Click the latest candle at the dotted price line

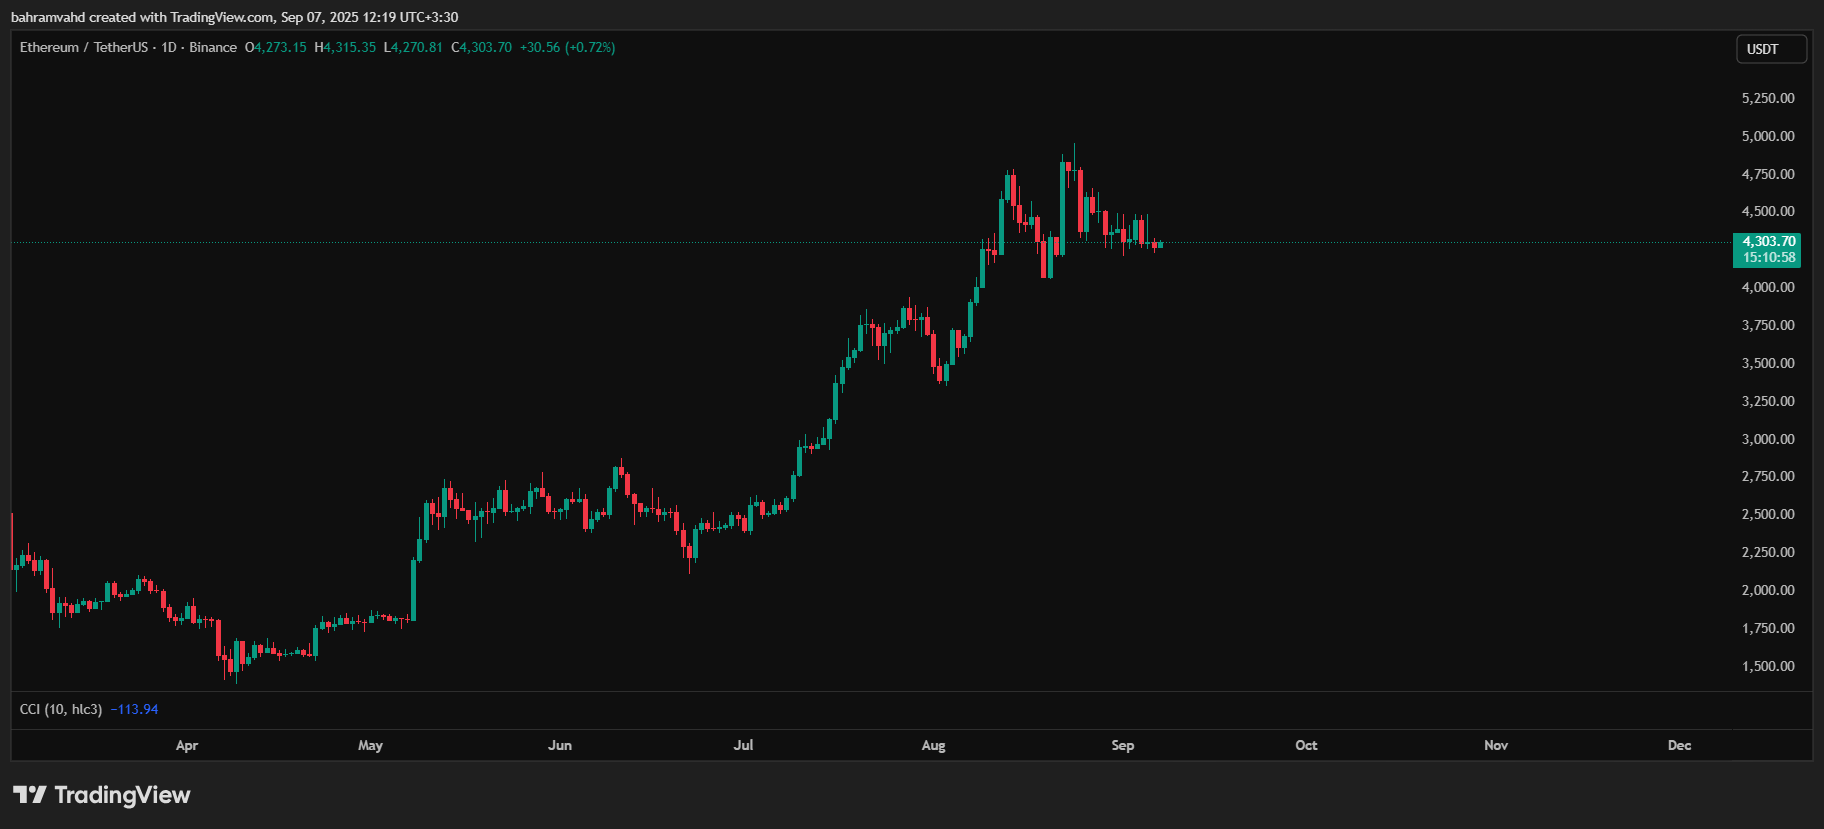click(x=1160, y=244)
